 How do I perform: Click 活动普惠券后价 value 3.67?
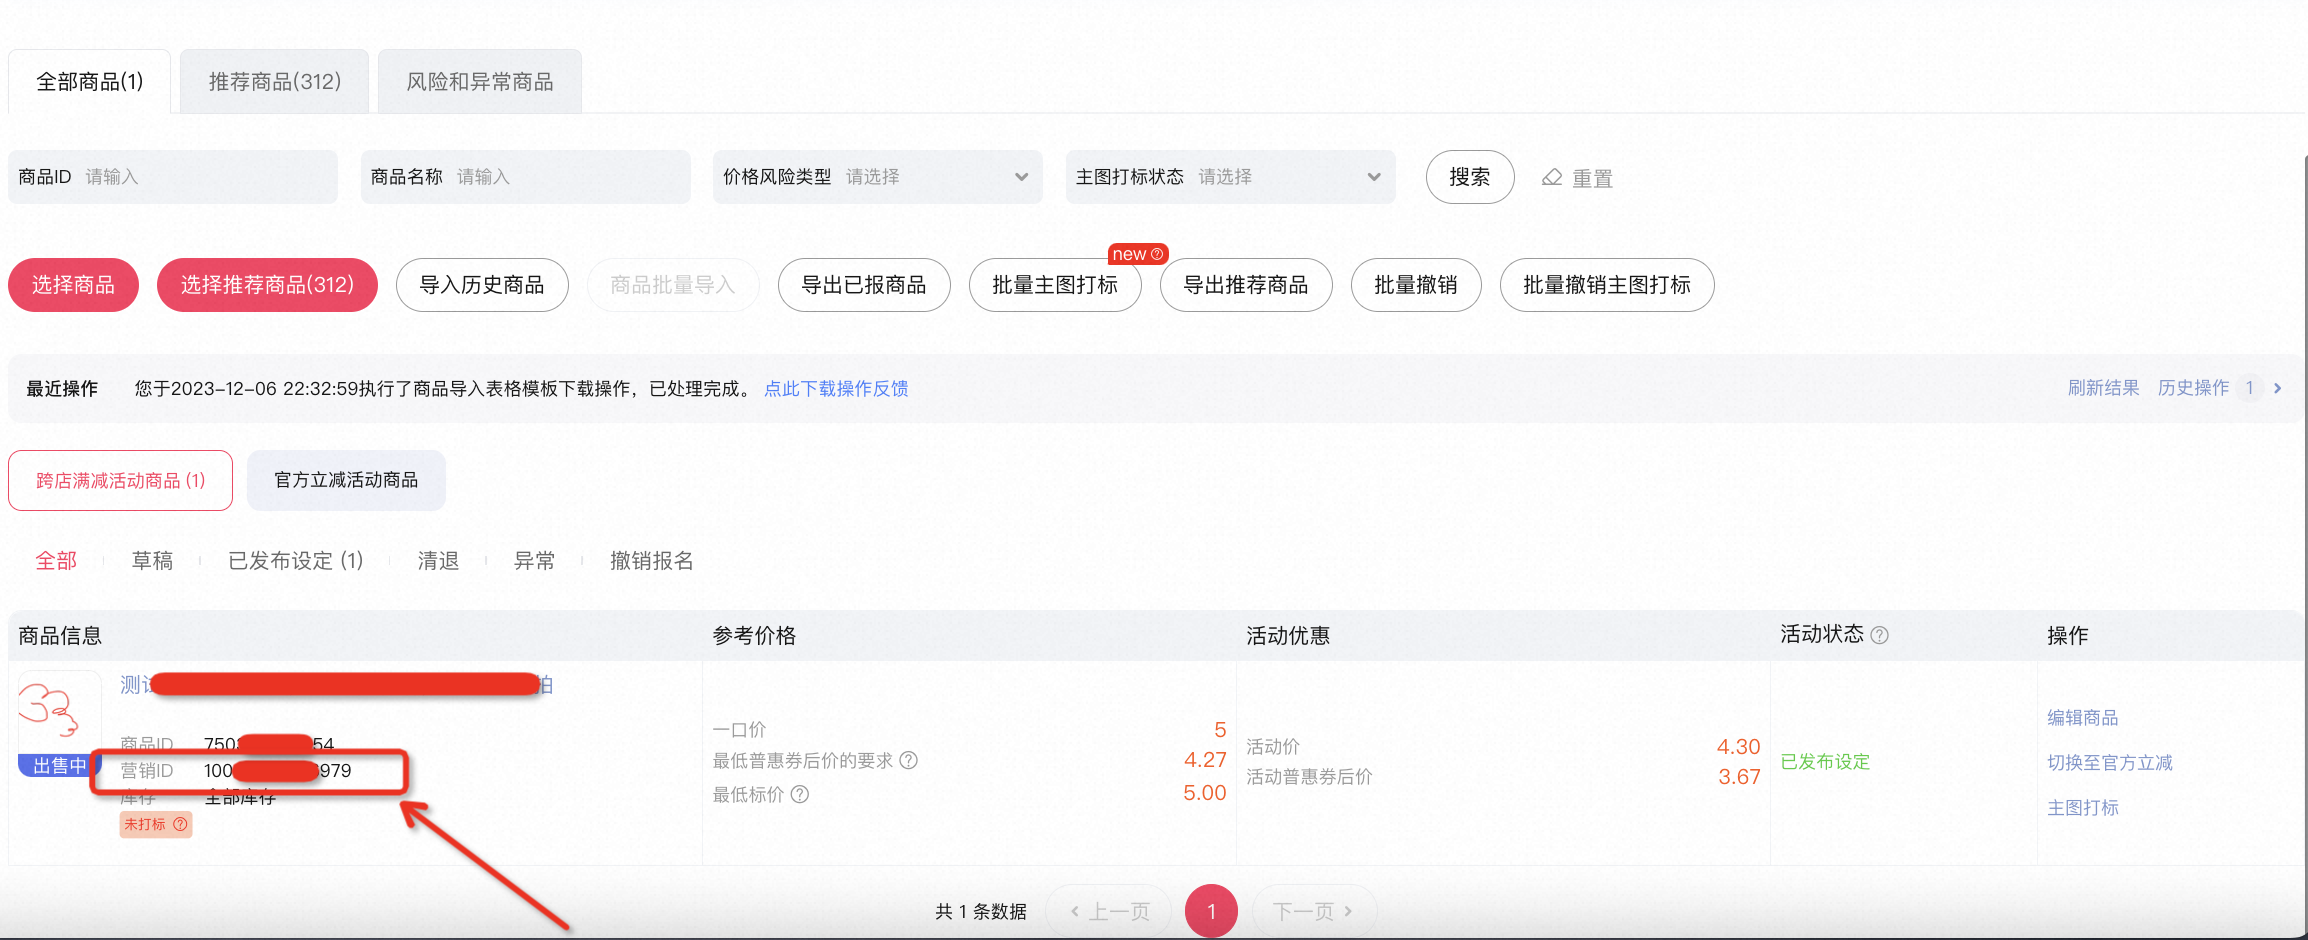tap(1739, 777)
